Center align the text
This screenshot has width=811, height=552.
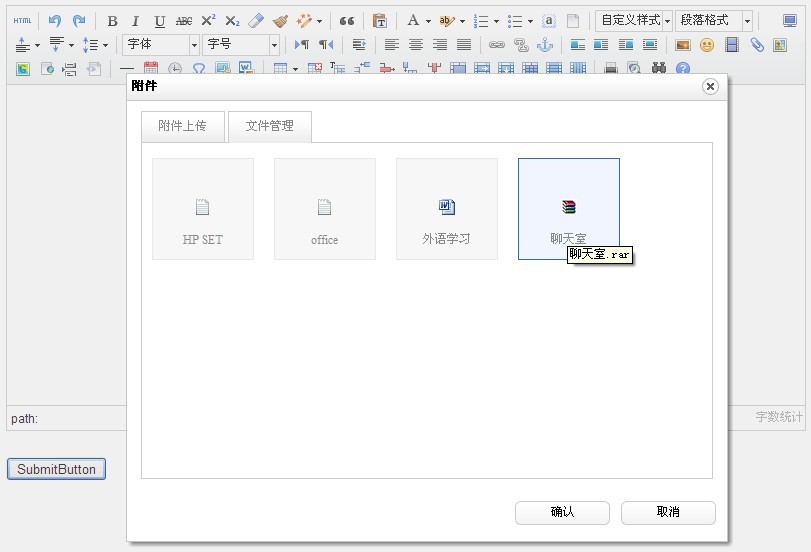416,45
